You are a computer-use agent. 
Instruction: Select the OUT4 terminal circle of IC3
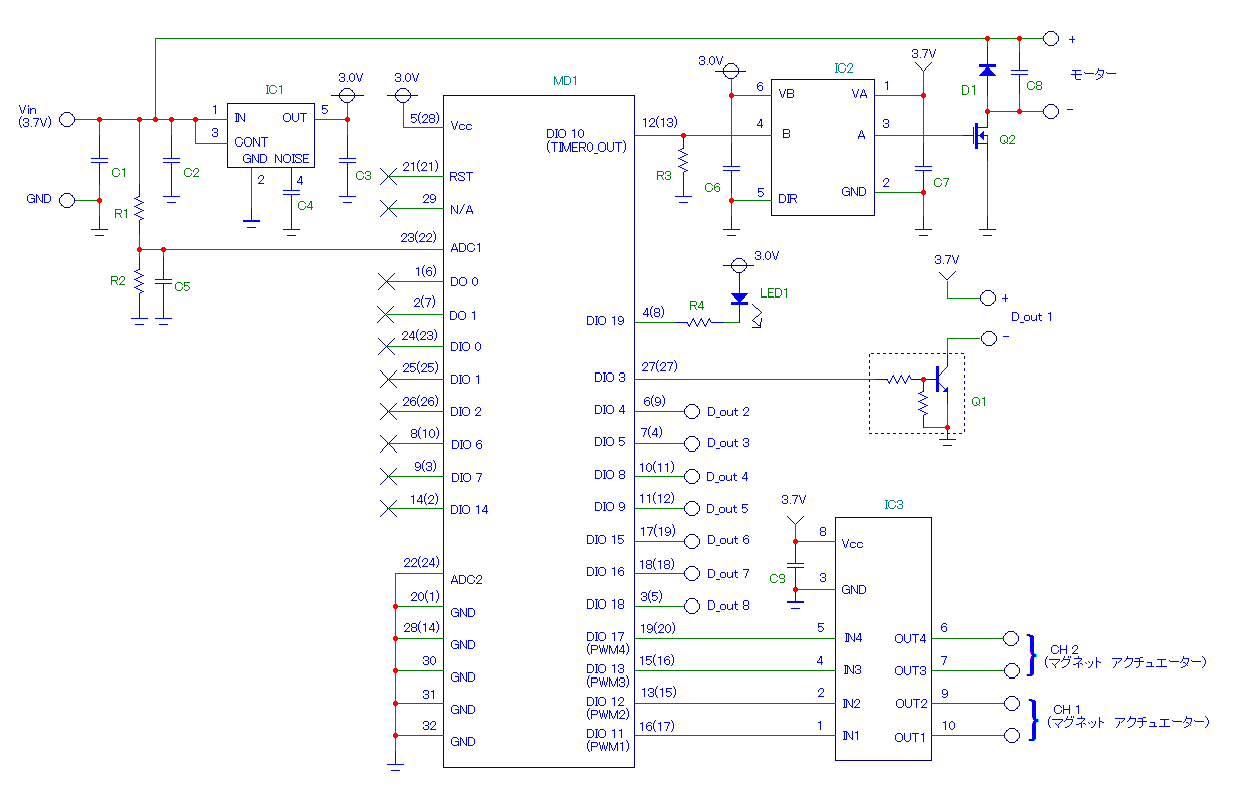point(1010,638)
